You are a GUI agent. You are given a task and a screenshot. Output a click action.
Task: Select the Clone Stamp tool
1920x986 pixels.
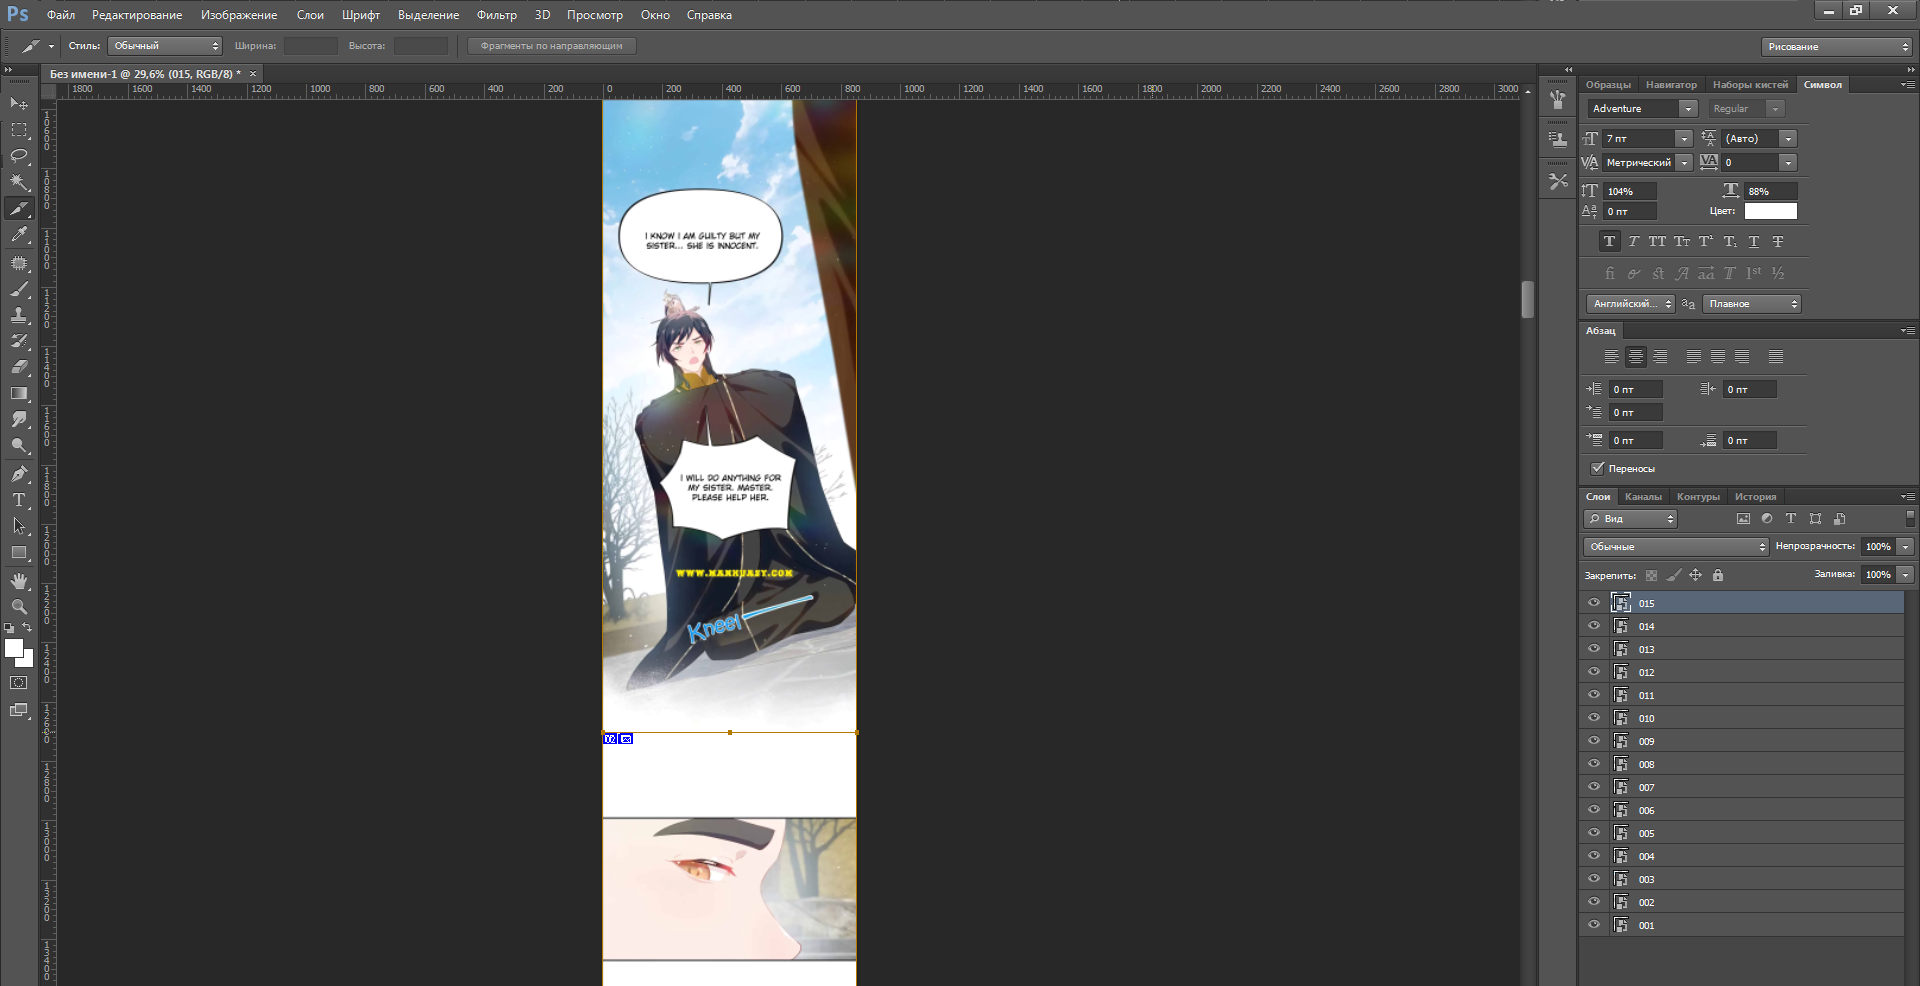(19, 315)
